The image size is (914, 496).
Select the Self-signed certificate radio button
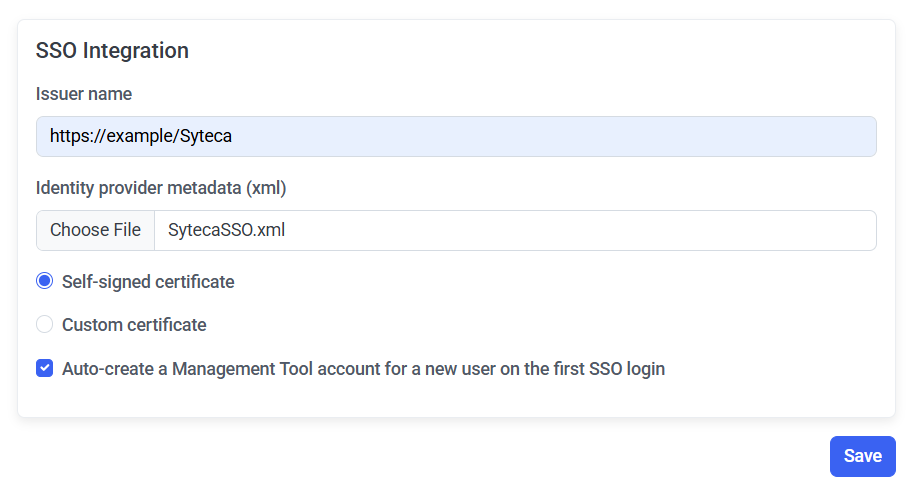click(x=44, y=282)
